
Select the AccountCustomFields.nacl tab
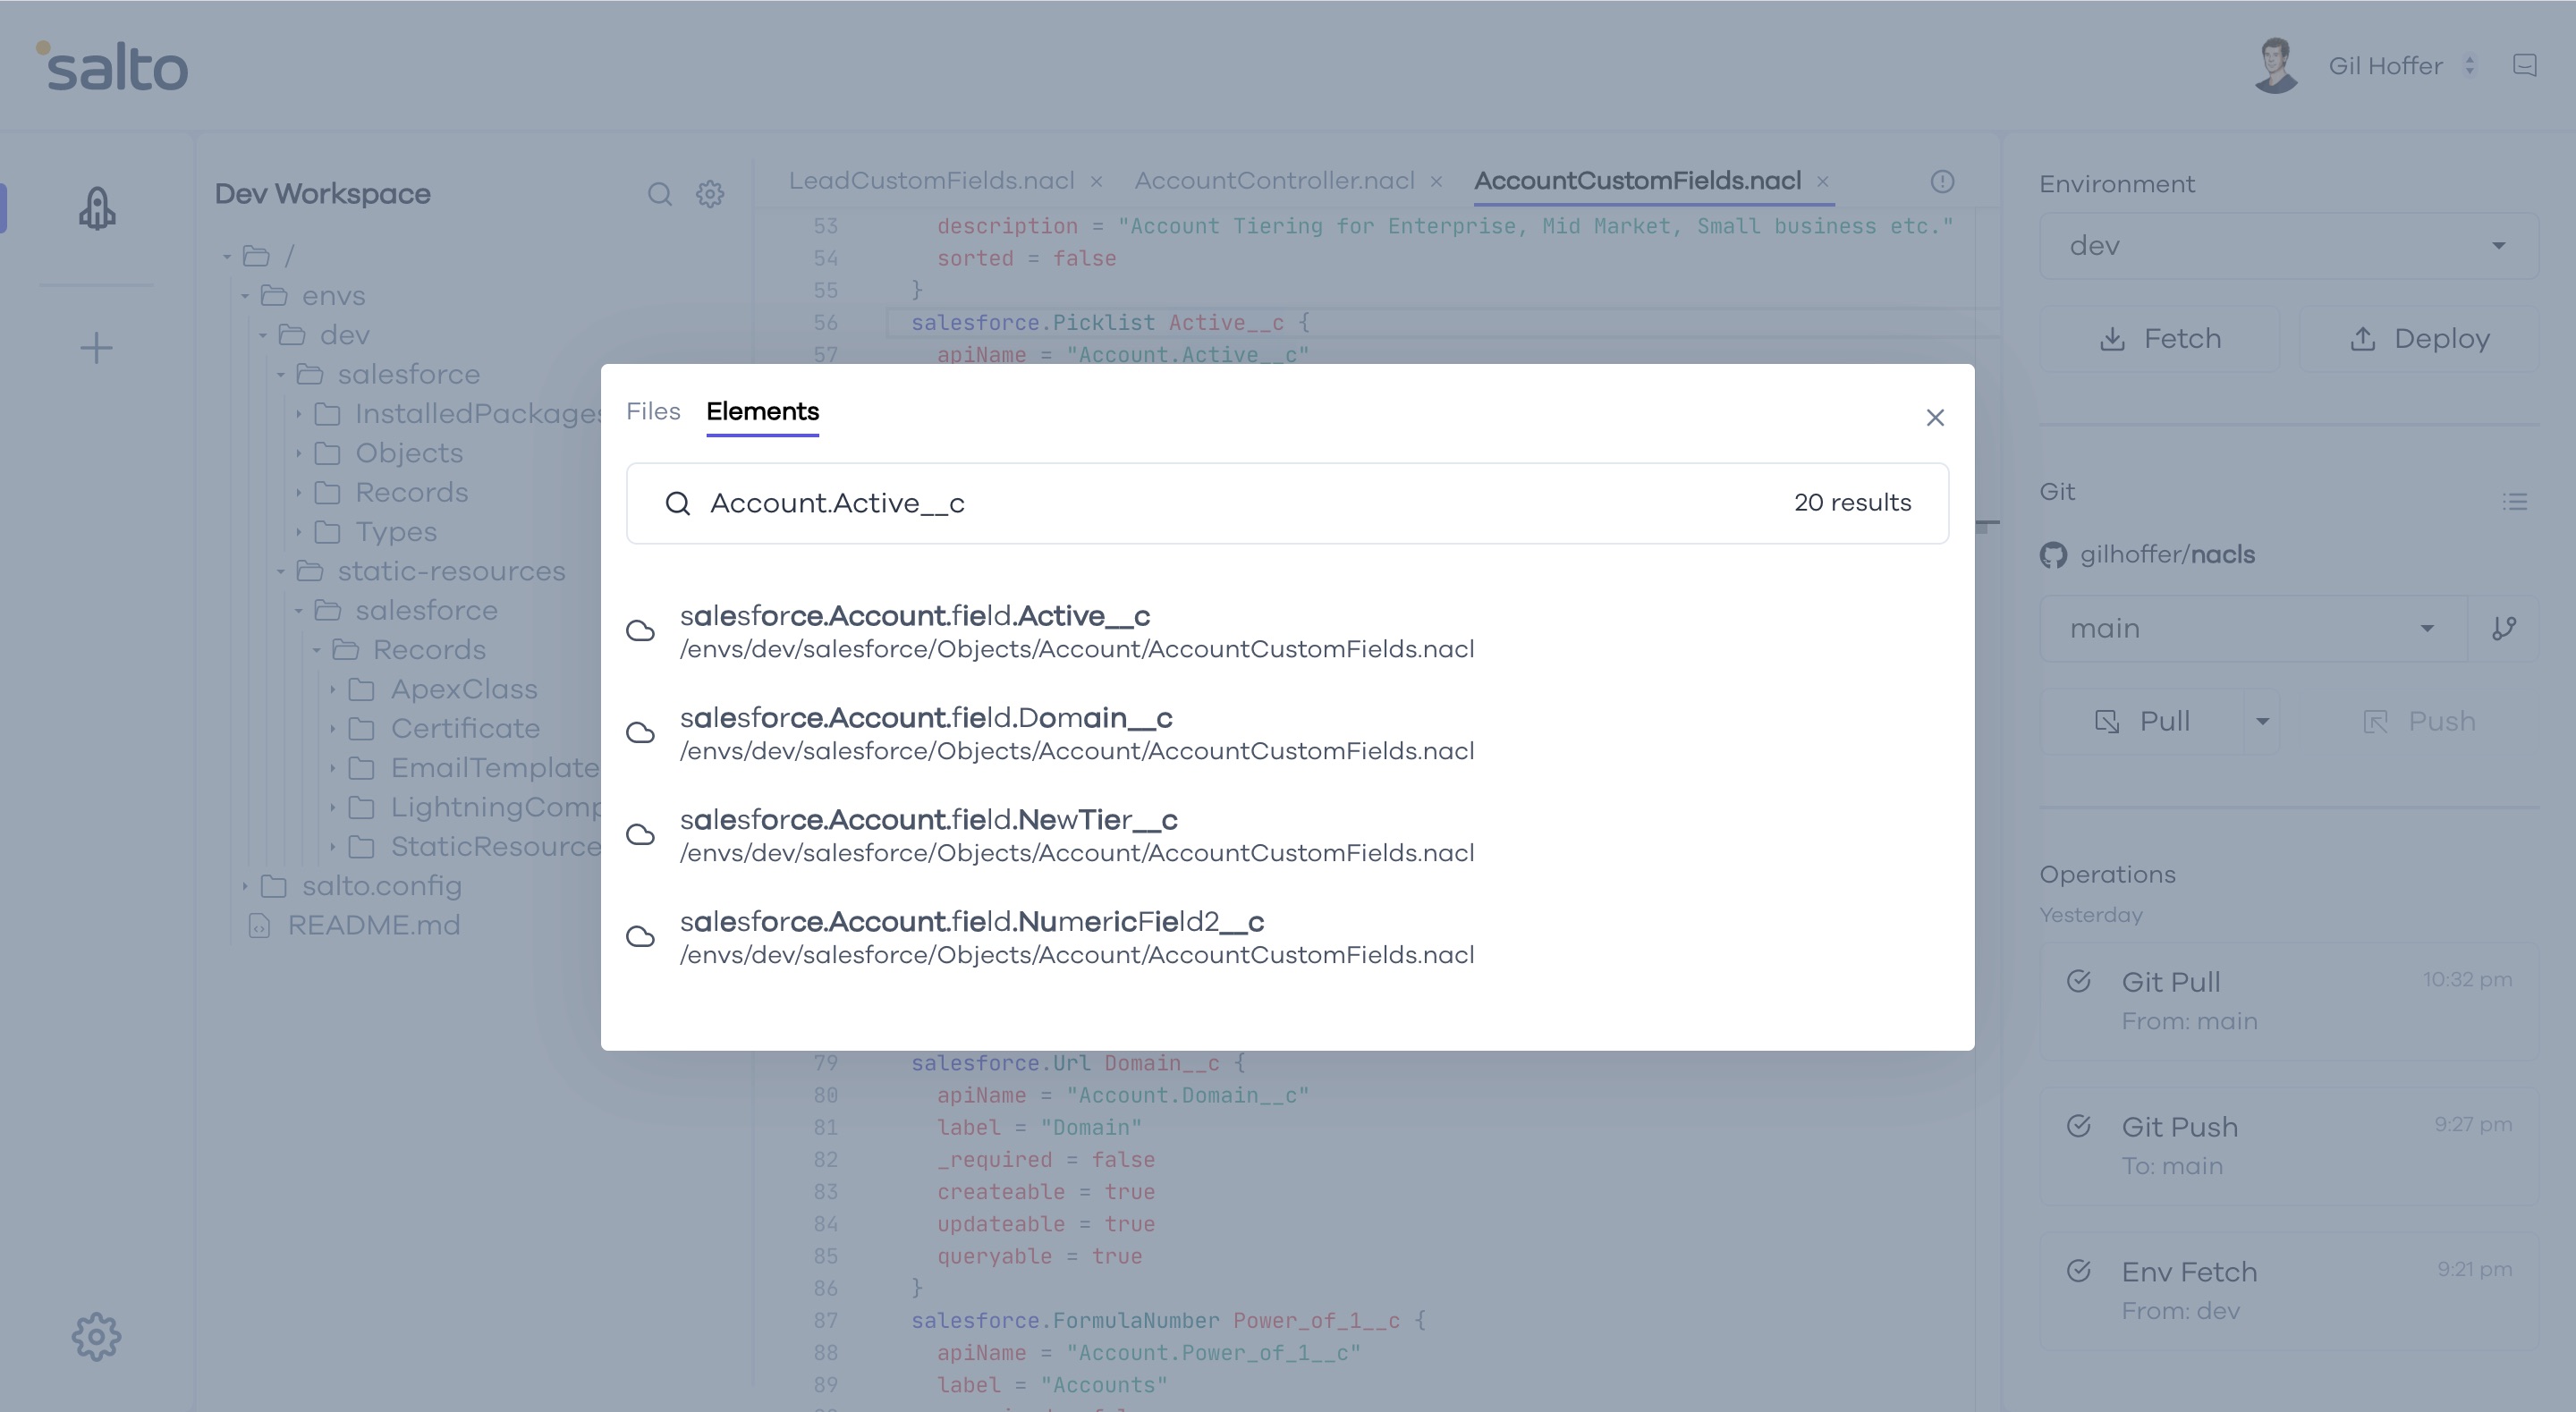click(1637, 181)
